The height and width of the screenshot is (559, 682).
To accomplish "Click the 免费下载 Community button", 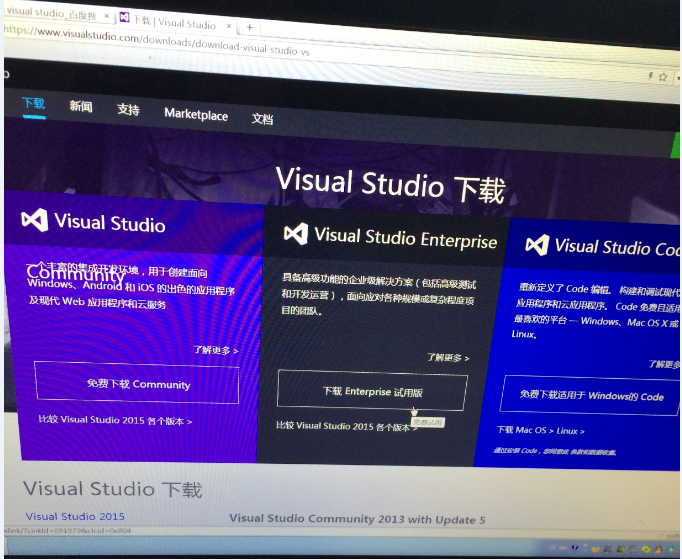I will [137, 383].
